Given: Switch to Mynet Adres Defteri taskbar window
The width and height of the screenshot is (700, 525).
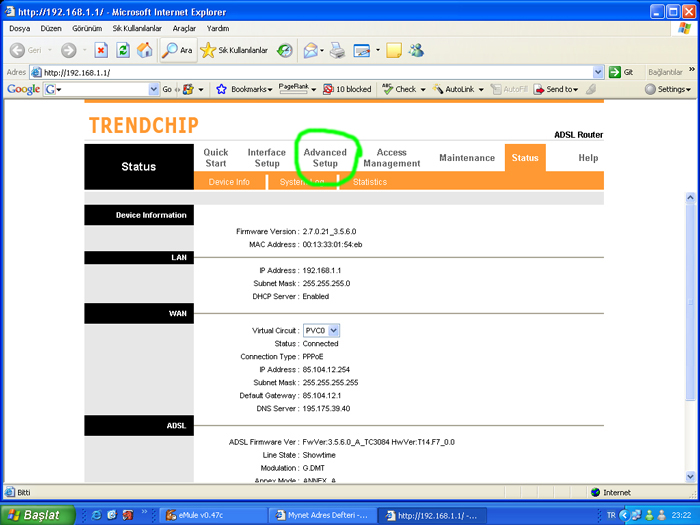Looking at the screenshot, I should [322, 515].
